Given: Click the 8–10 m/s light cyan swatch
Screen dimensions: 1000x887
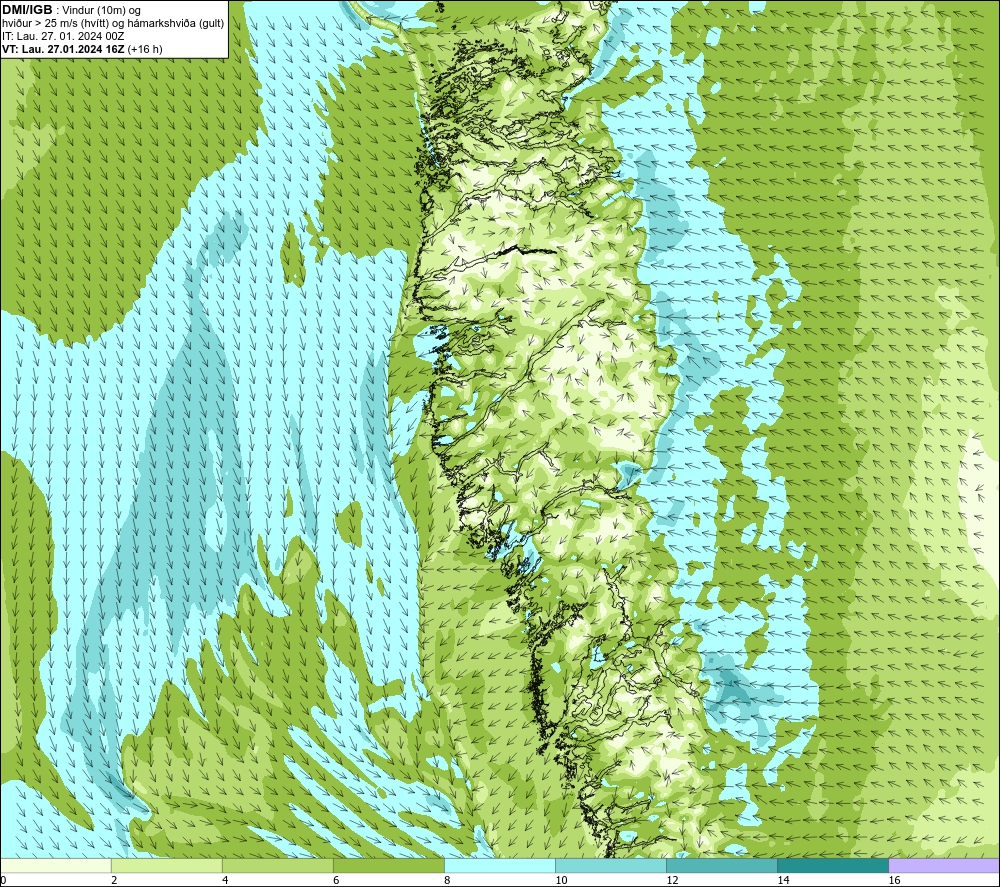Looking at the screenshot, I should tap(499, 865).
